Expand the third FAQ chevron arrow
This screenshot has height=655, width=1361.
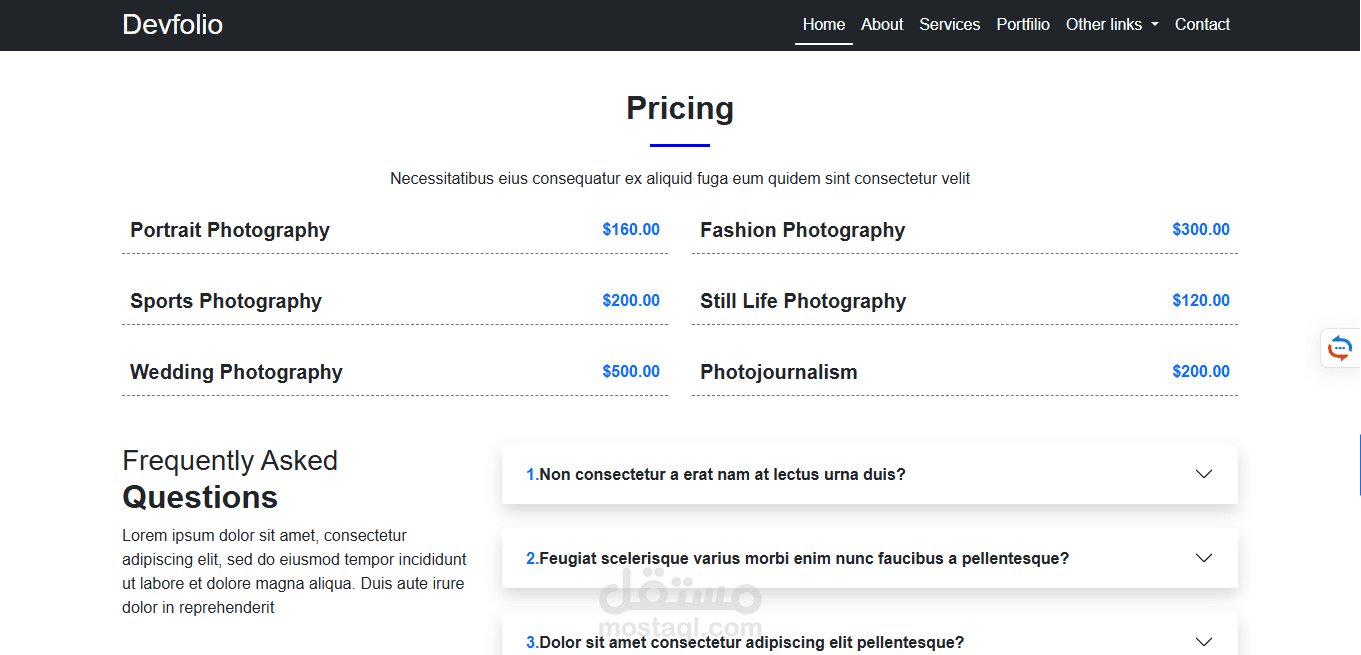(x=1204, y=642)
